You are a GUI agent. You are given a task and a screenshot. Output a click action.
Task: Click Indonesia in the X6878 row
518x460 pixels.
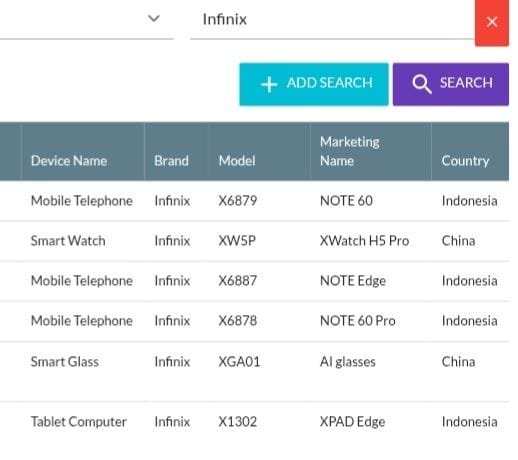(x=469, y=321)
